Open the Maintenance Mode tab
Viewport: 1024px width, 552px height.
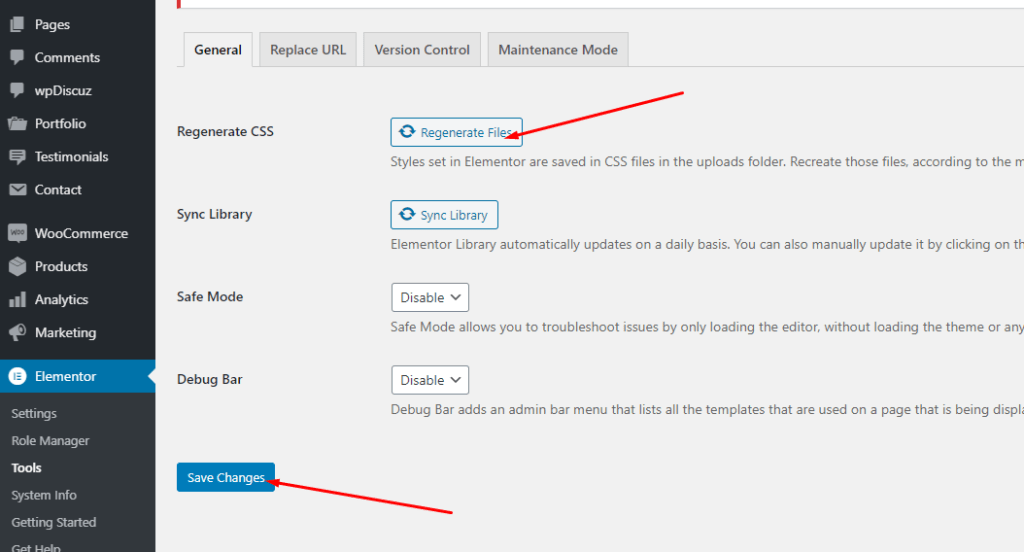click(x=558, y=50)
